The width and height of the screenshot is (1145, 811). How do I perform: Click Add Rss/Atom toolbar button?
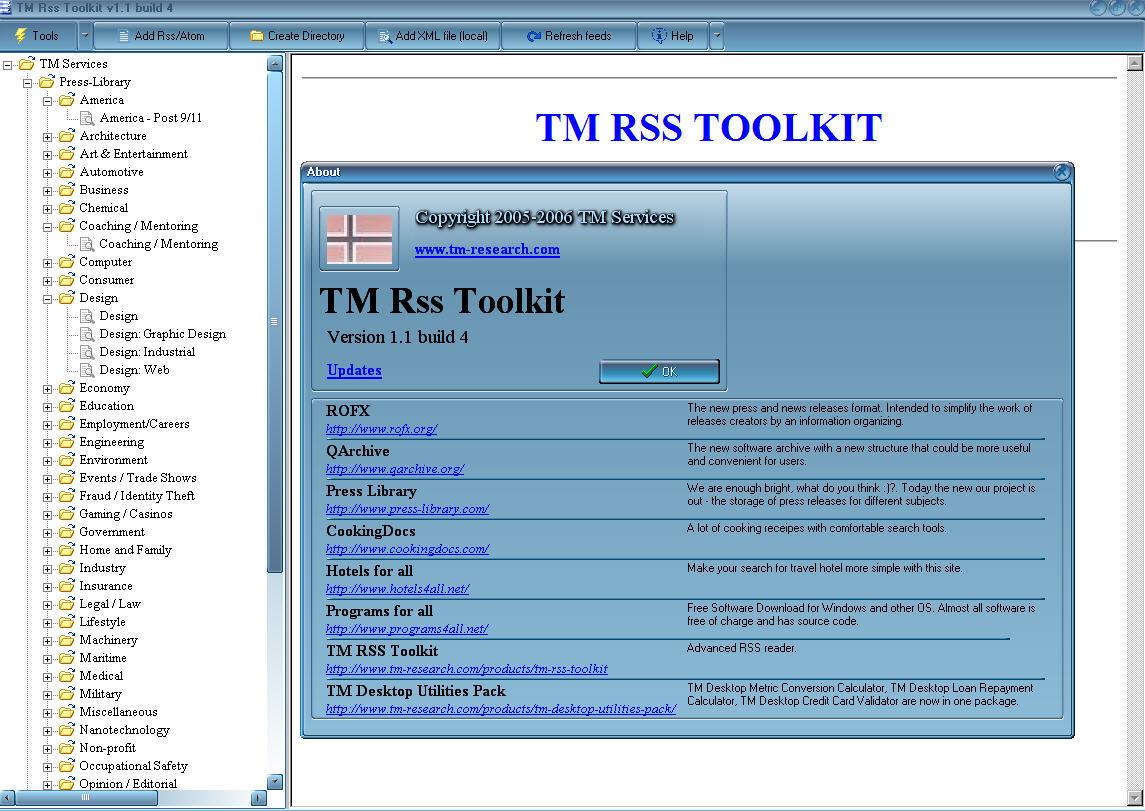[161, 36]
